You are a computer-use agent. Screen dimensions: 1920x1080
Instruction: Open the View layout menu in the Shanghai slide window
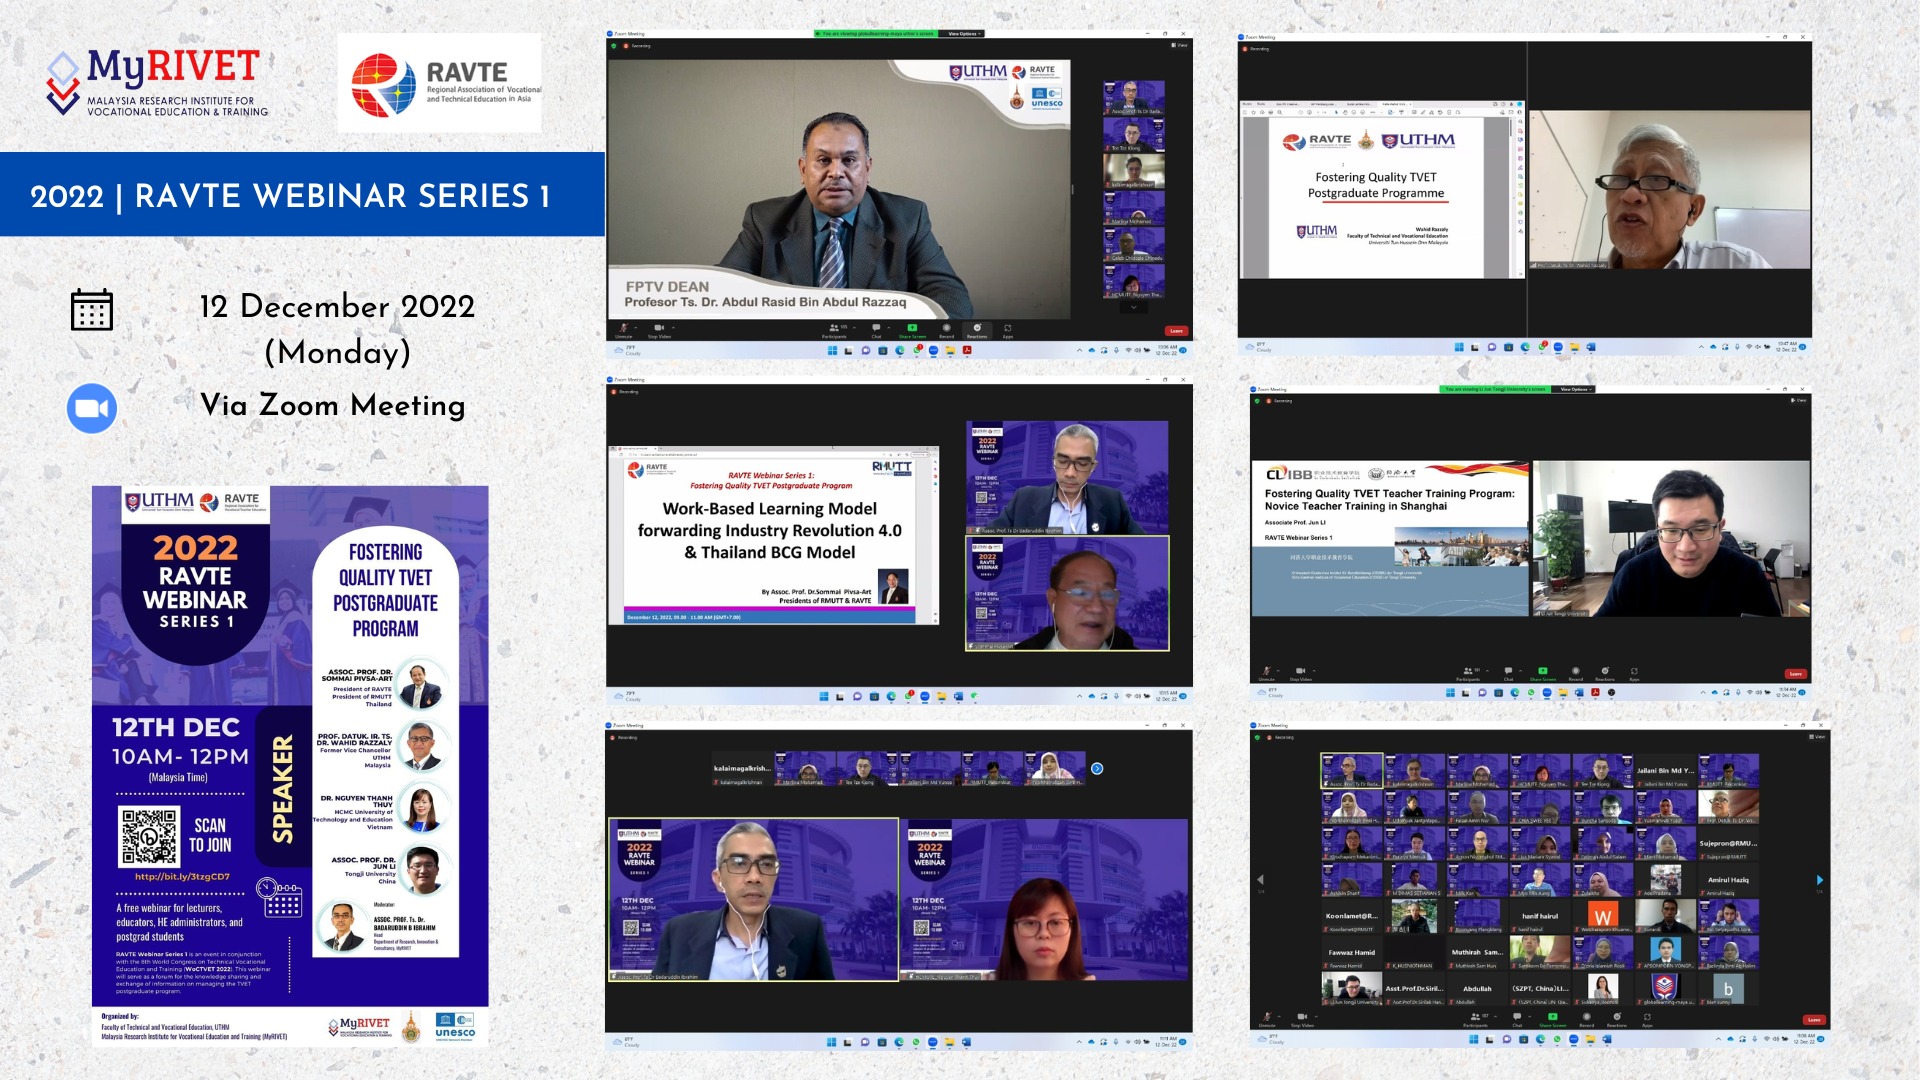(1797, 400)
